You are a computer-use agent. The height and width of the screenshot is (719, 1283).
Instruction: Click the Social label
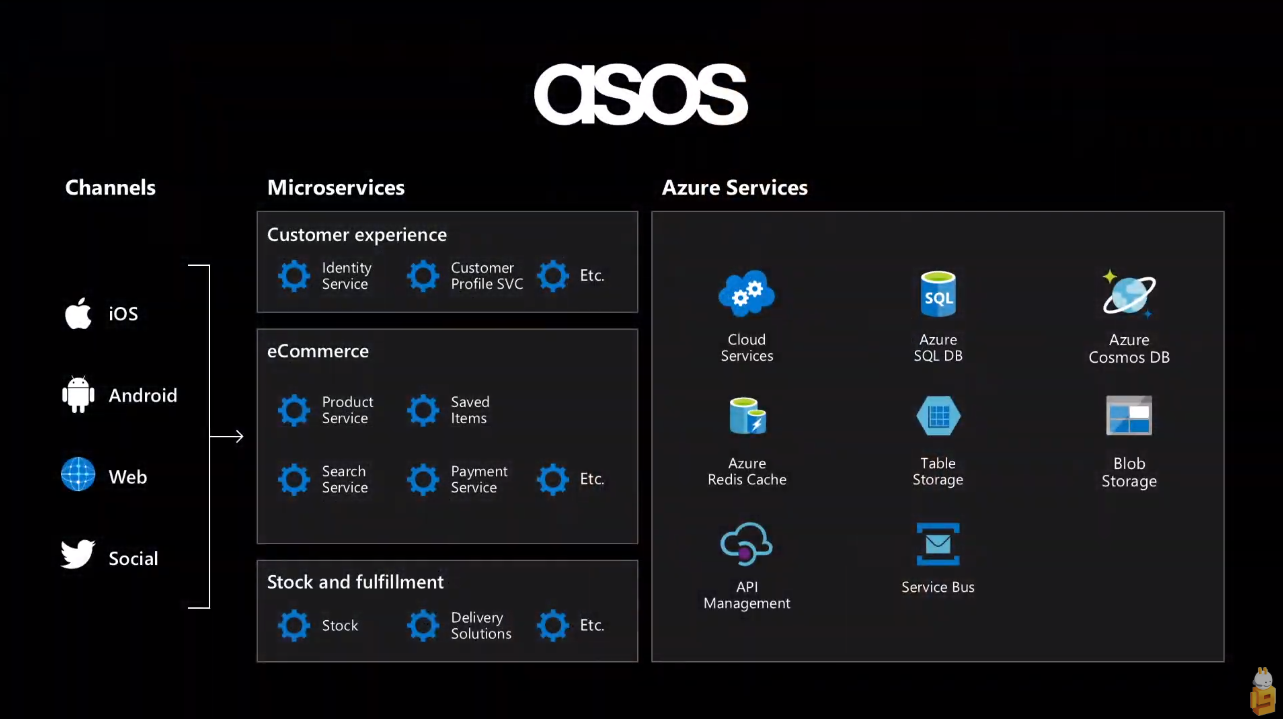pos(133,559)
